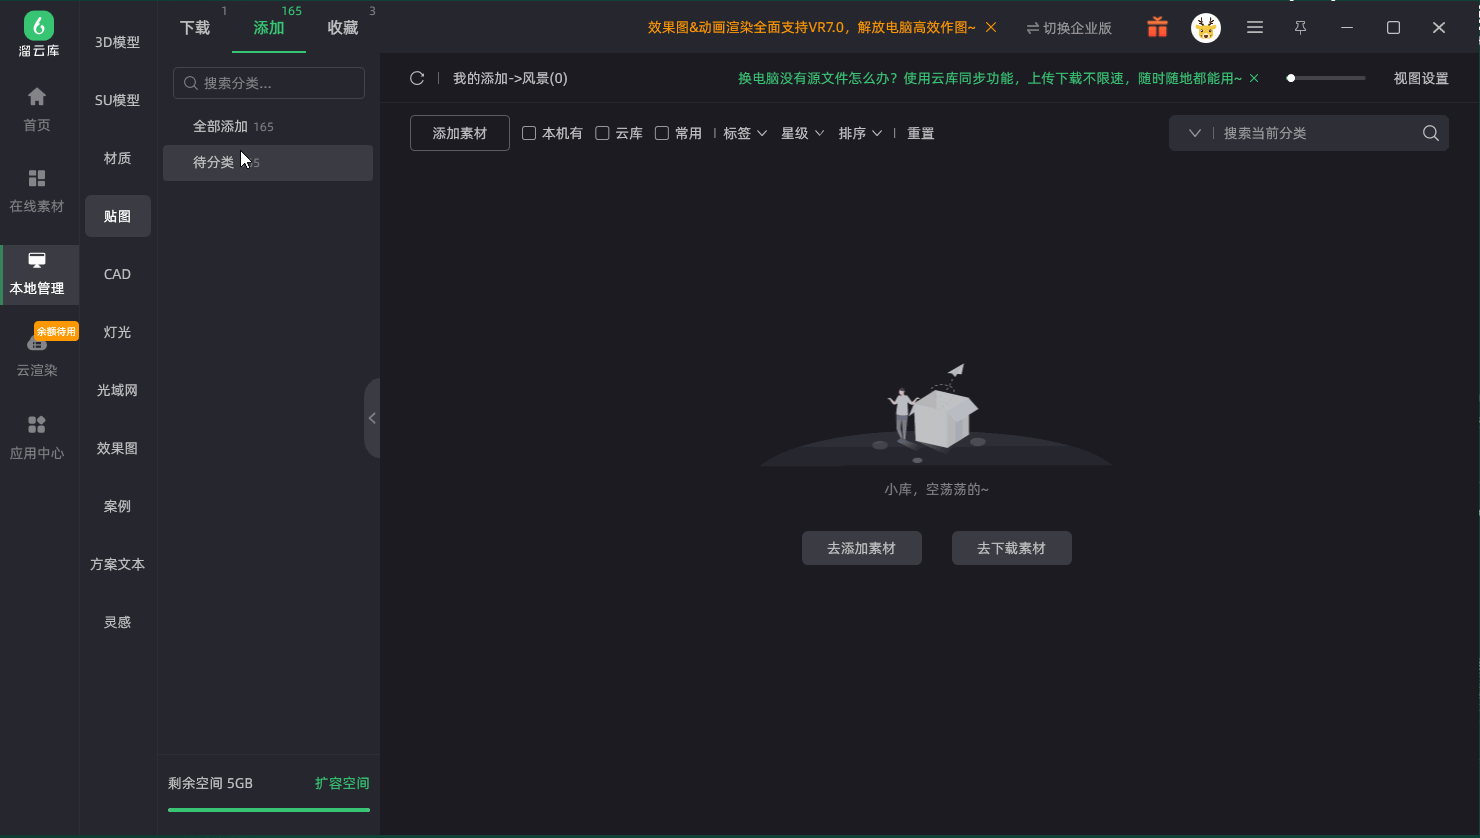Screen dimensions: 1480x838
Task: Open 视图设置 view settings
Action: point(1421,78)
